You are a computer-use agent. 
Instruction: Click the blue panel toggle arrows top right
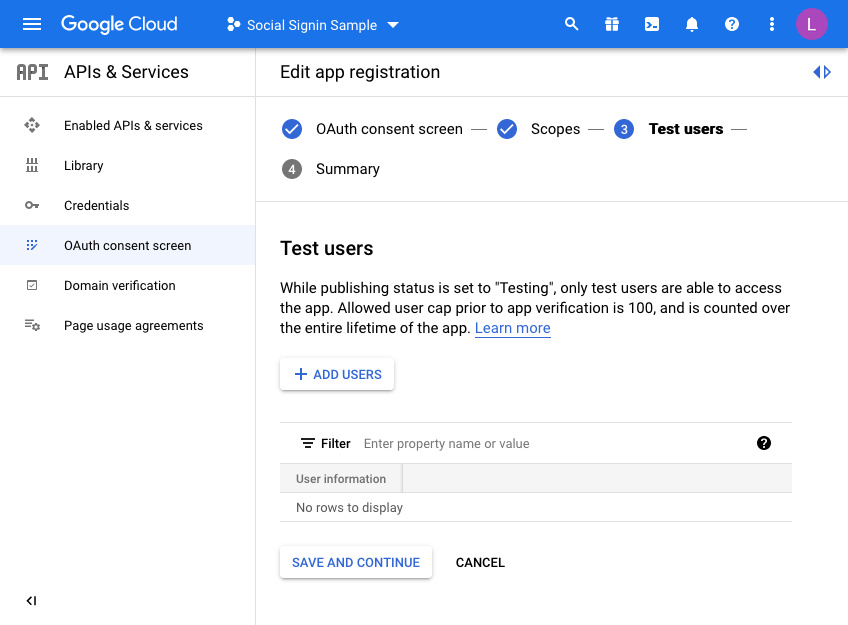tap(822, 71)
